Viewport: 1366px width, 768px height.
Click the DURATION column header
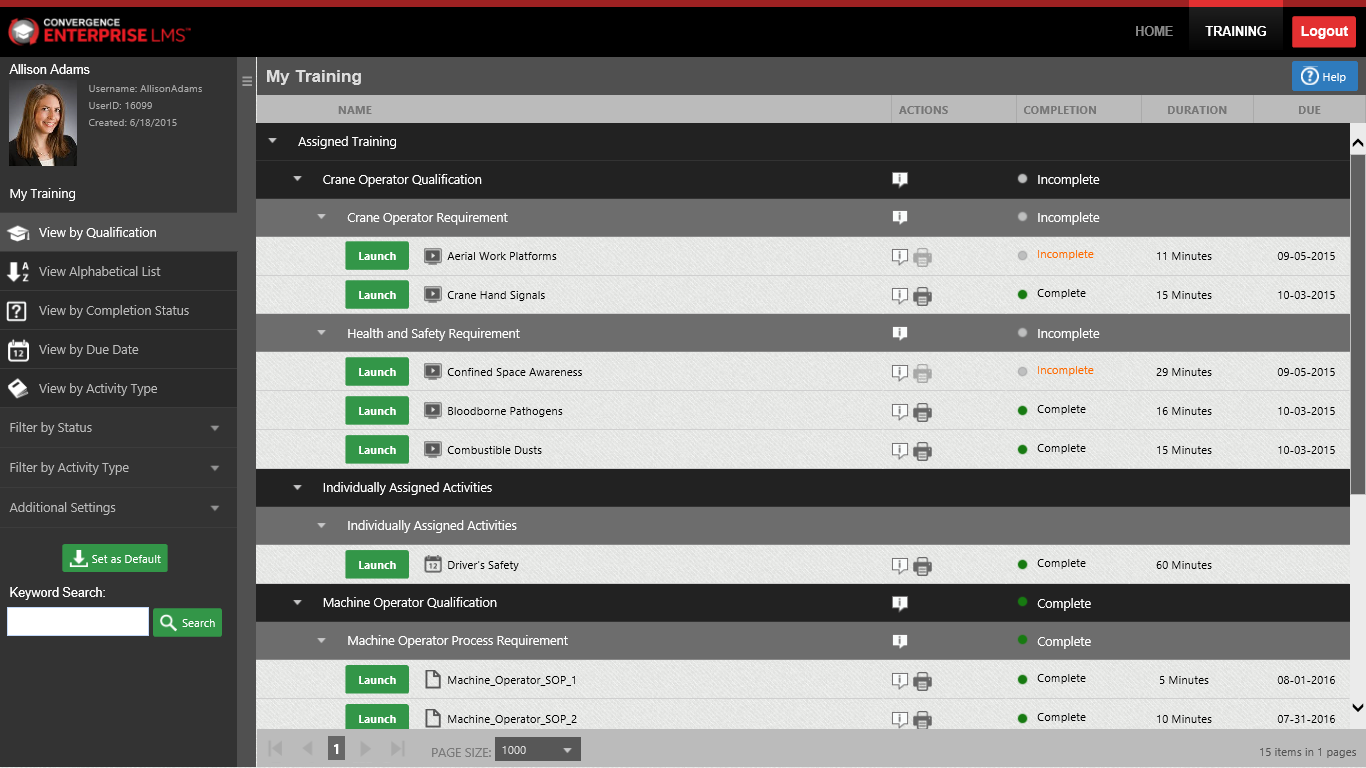1197,110
